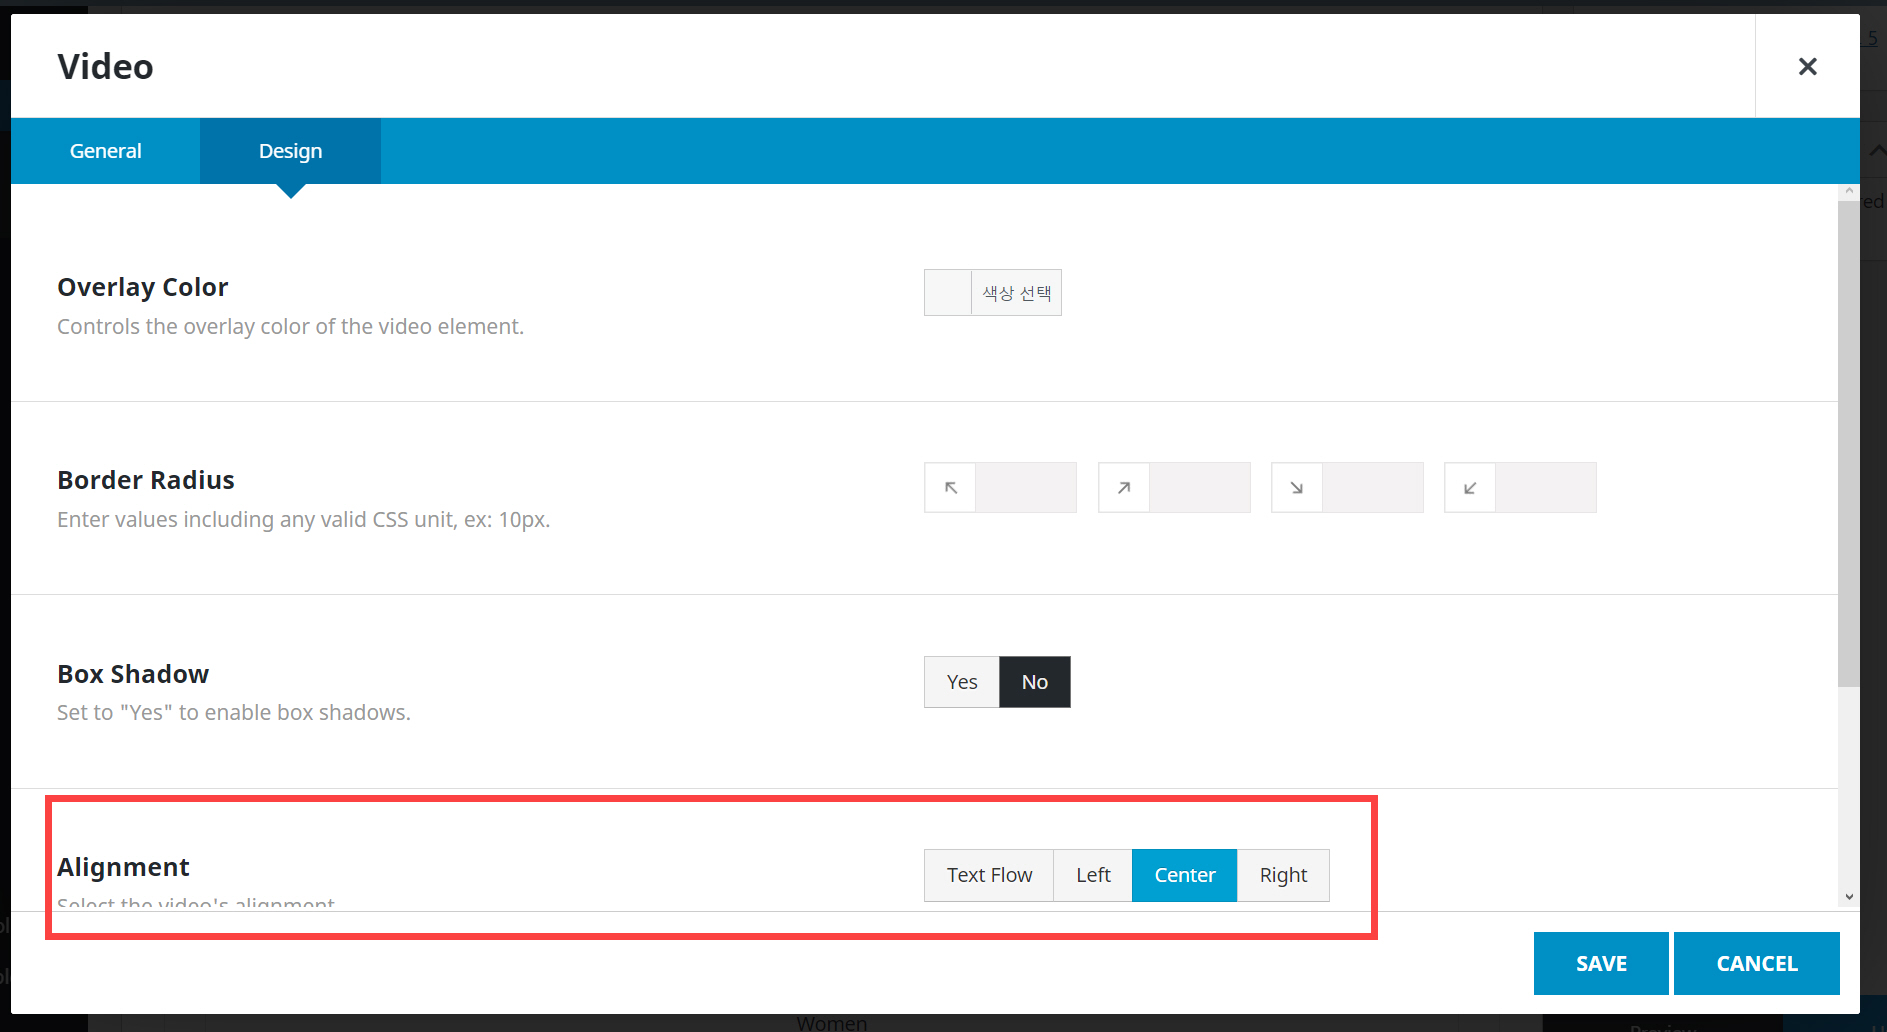
Task: Click the scrollbar down arrow
Action: click(1849, 897)
